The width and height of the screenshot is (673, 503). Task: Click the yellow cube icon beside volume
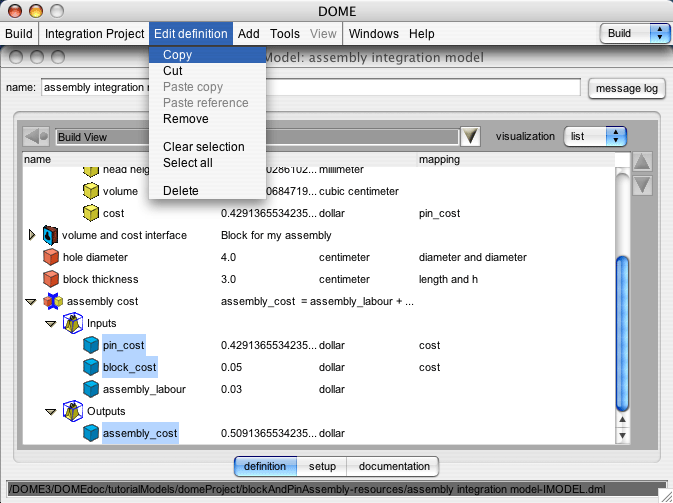point(91,191)
